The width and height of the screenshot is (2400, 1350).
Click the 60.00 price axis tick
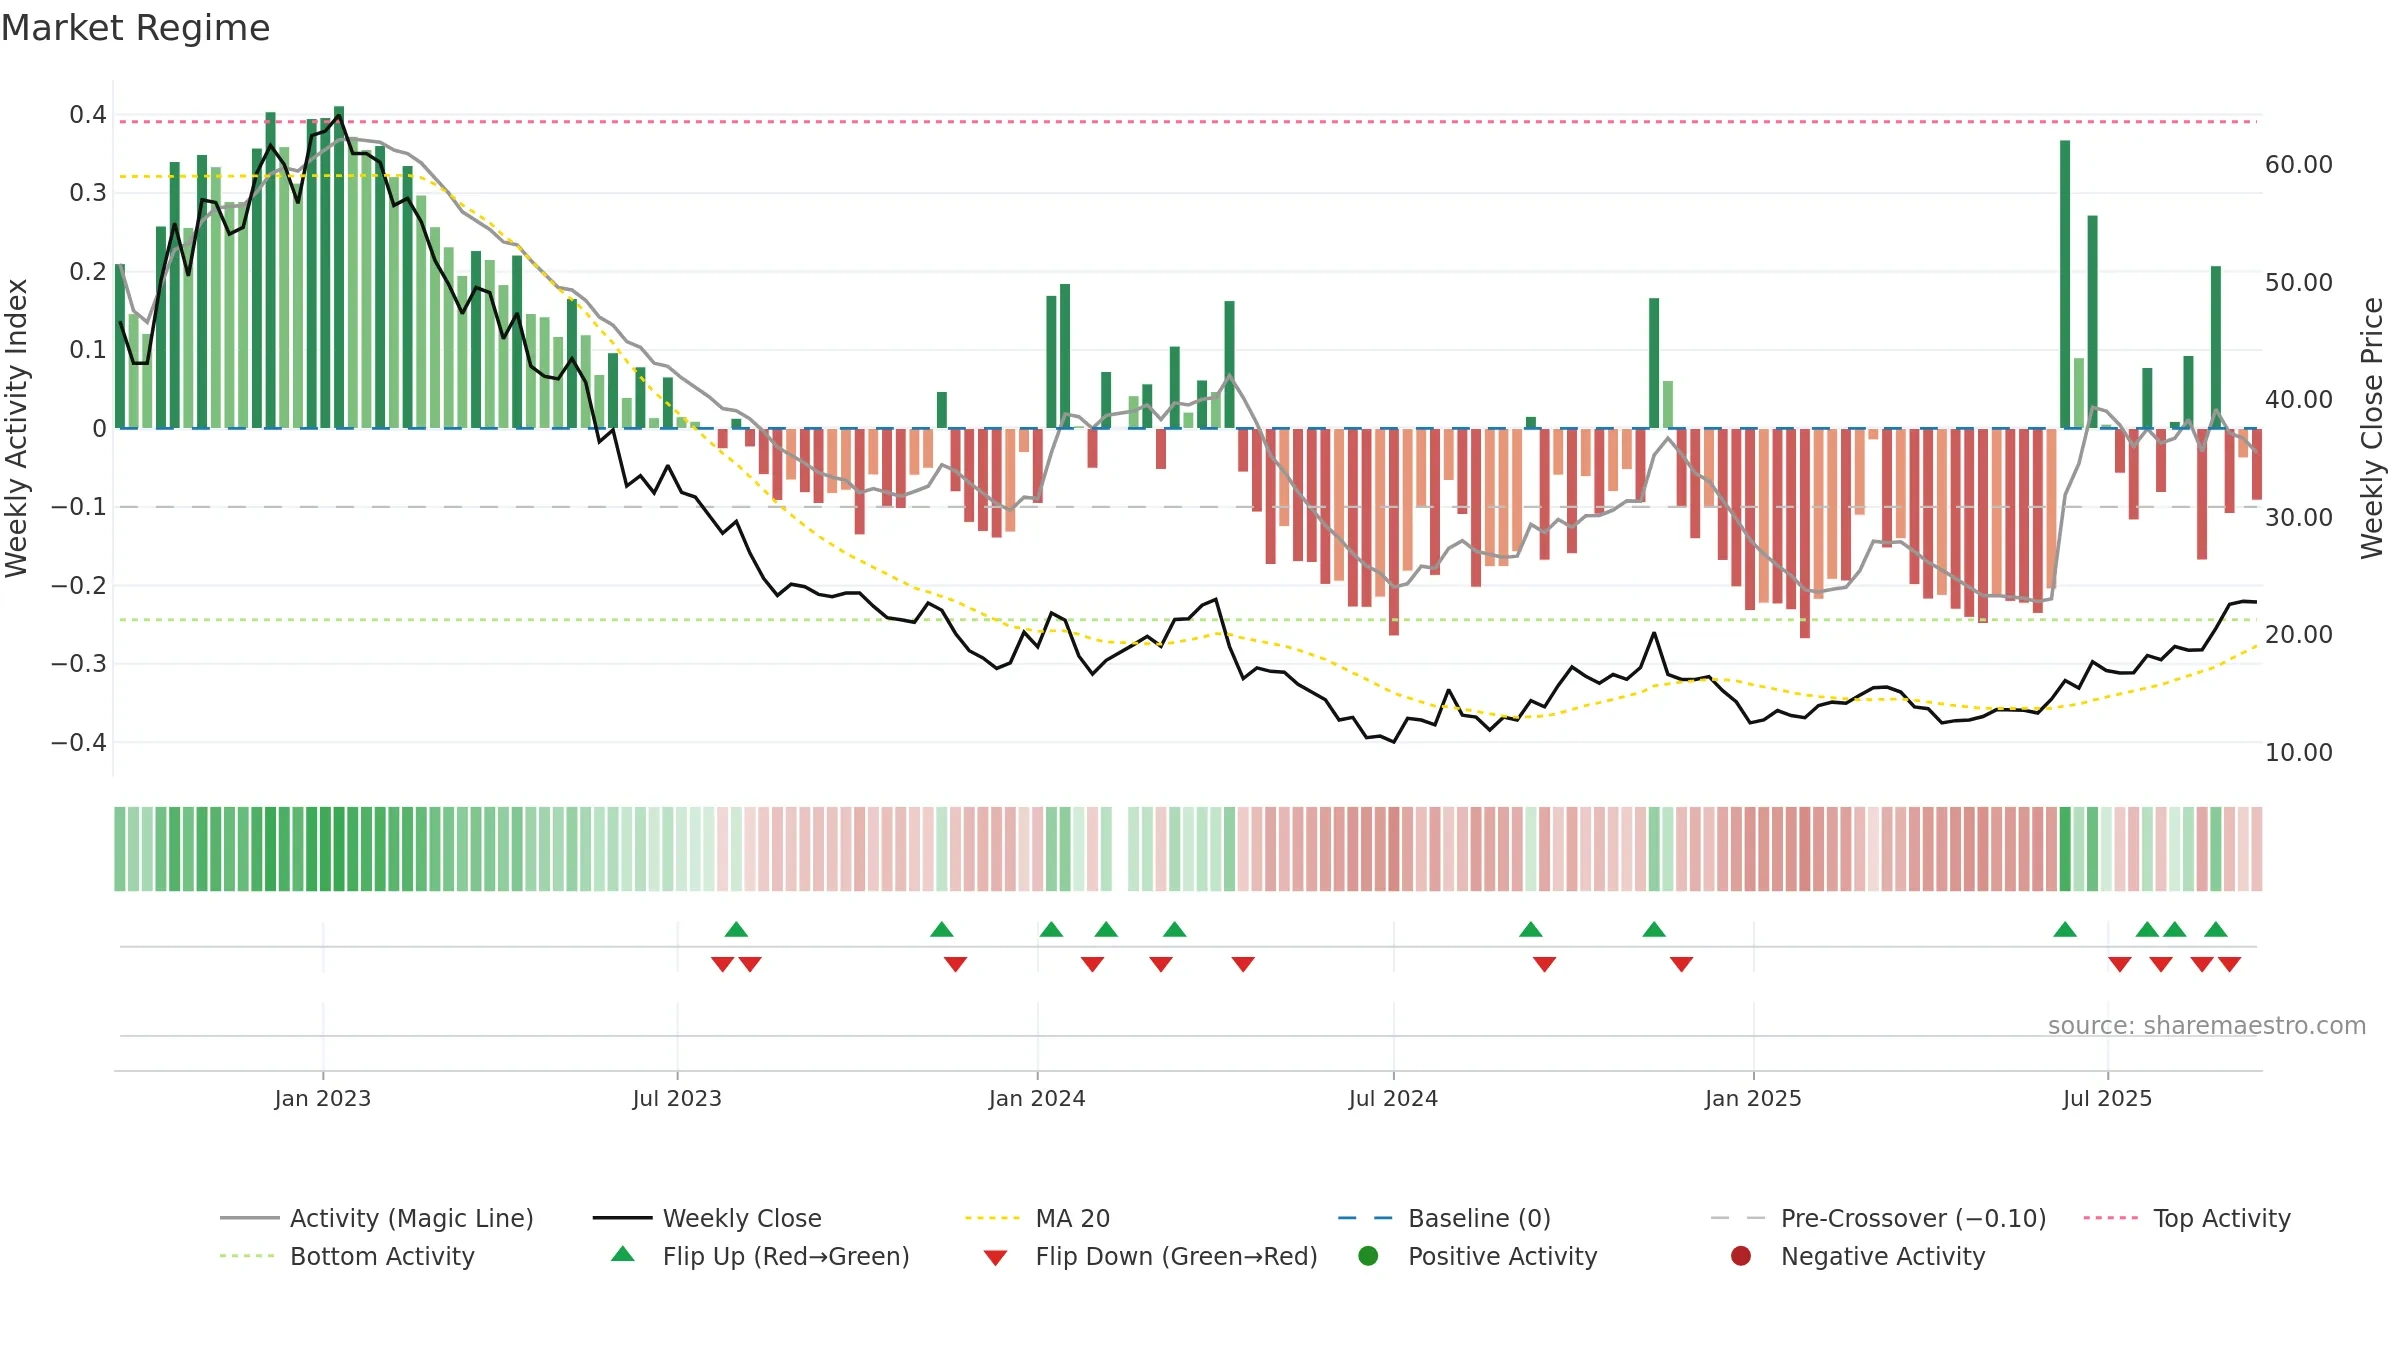(2298, 165)
